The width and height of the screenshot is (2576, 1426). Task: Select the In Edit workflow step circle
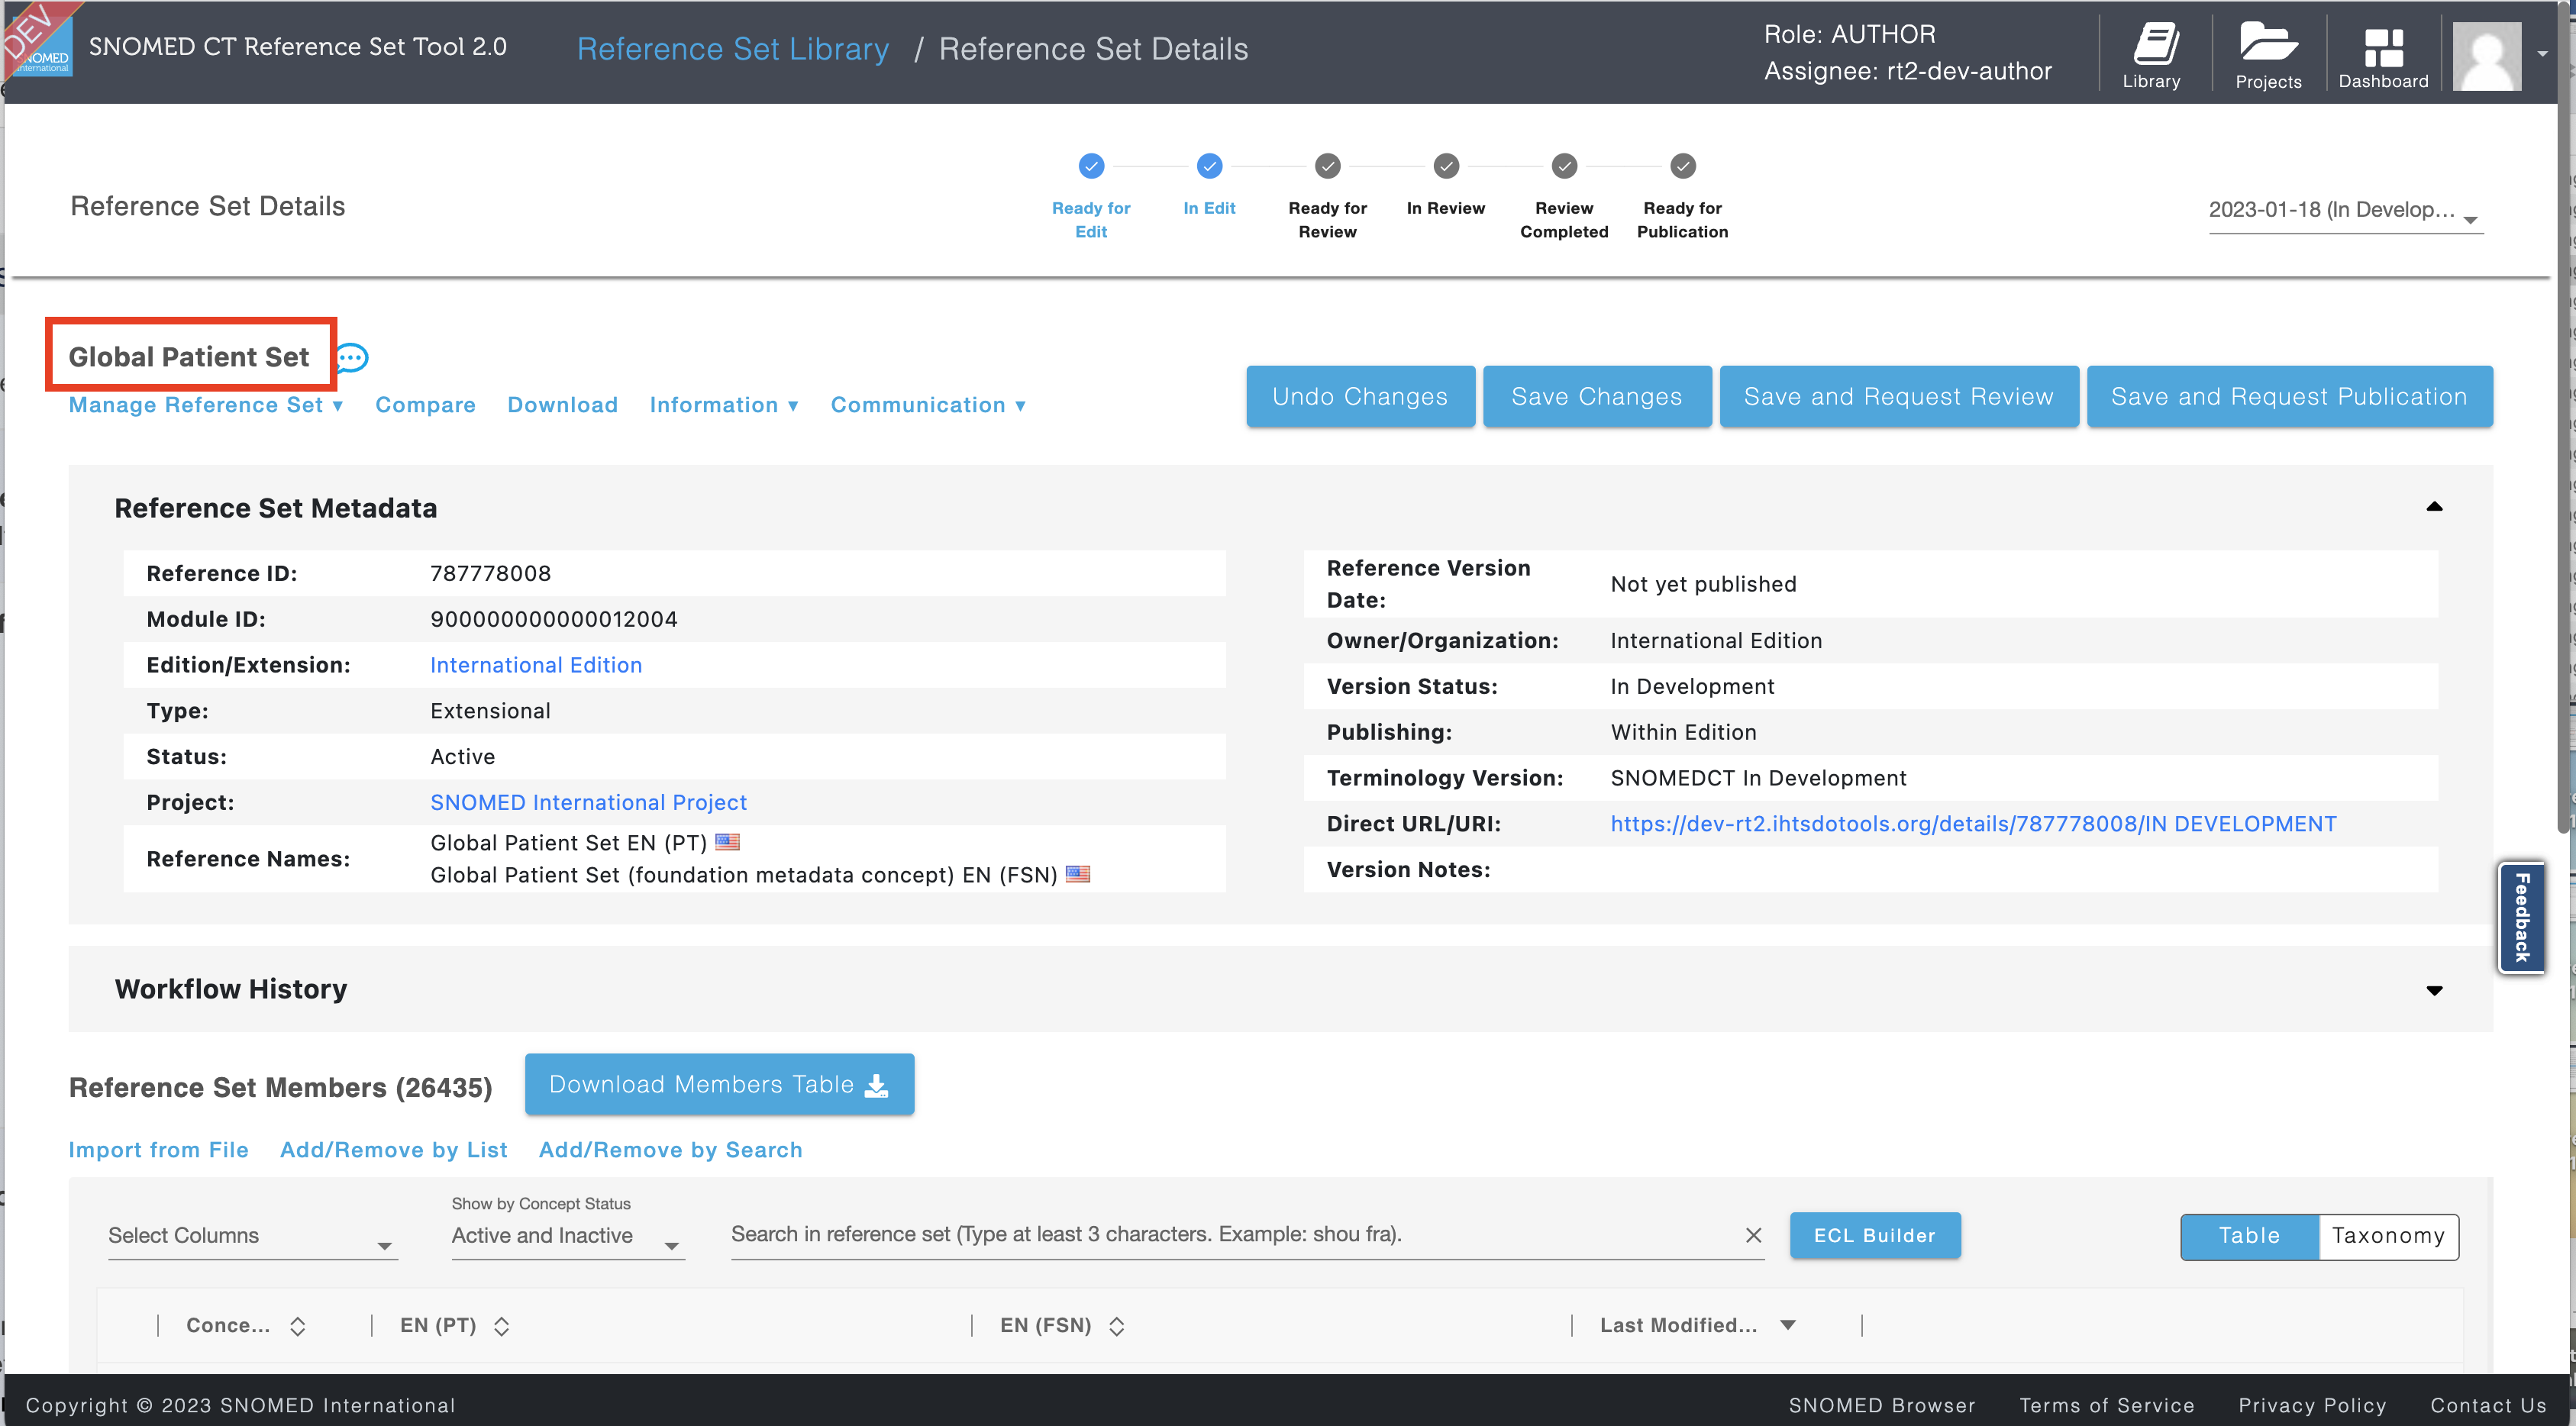[x=1209, y=166]
